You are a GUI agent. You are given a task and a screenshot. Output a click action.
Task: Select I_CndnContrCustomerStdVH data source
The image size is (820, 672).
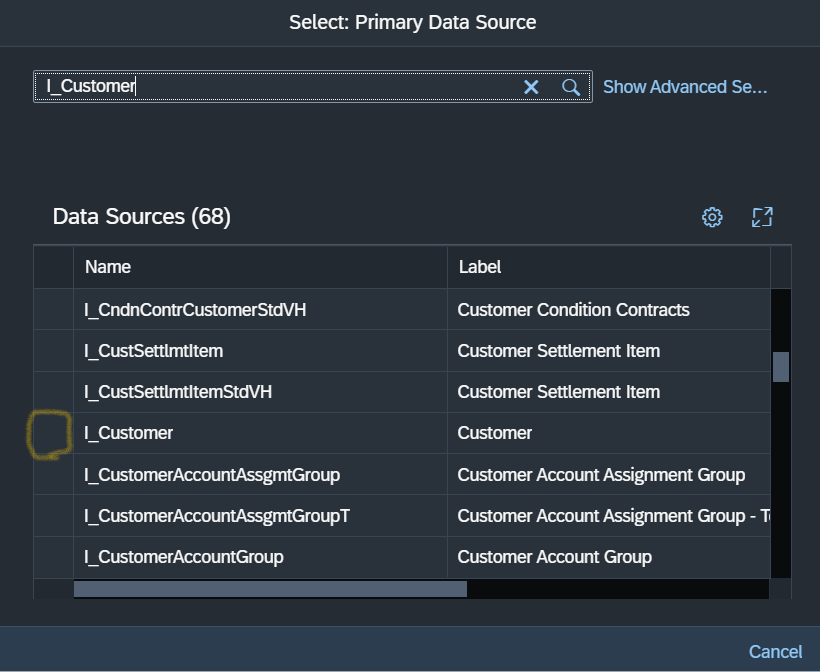[x=195, y=310]
